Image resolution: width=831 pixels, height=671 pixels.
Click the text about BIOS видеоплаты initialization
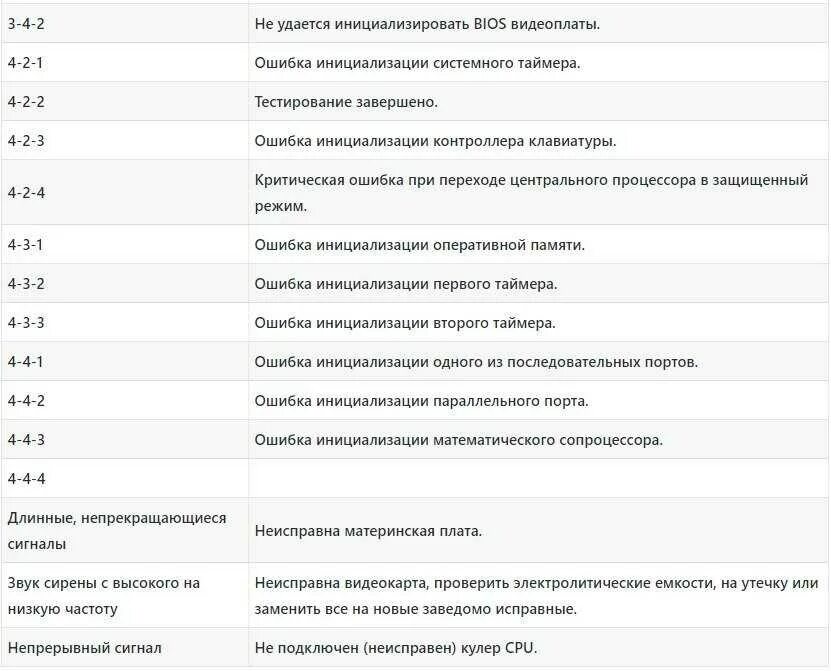tap(427, 24)
